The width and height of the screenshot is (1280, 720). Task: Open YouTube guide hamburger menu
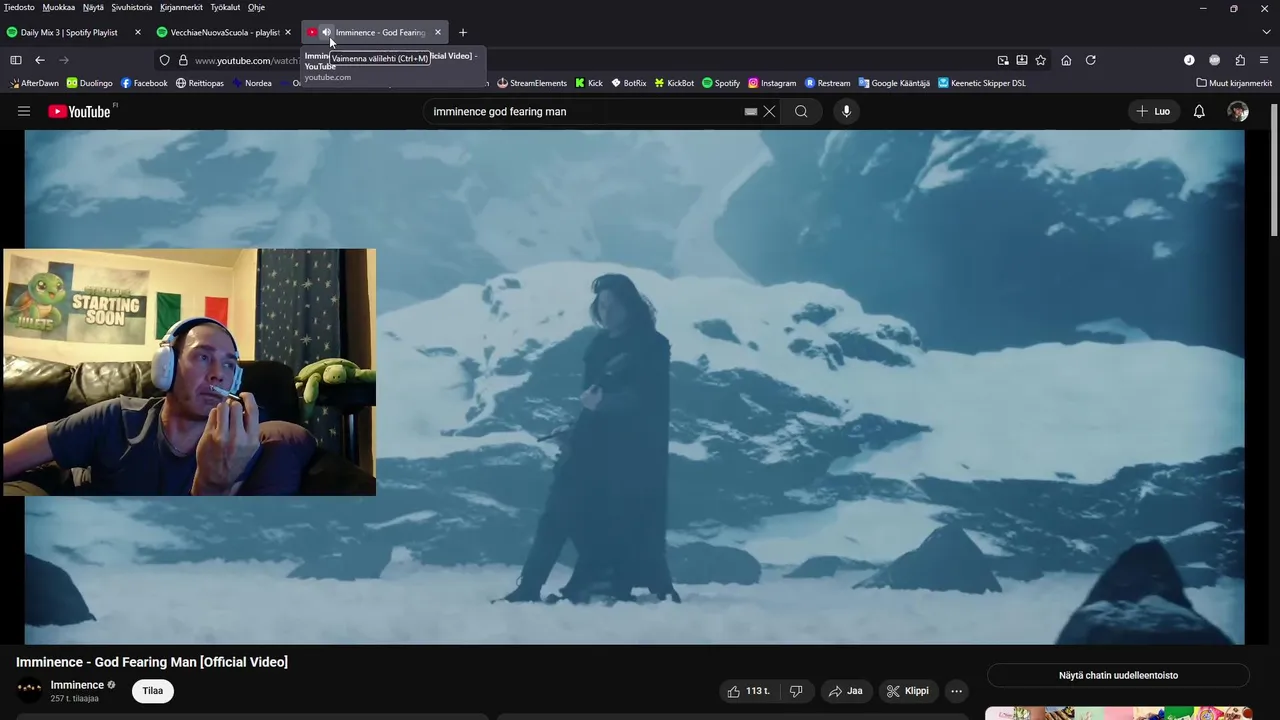24,111
